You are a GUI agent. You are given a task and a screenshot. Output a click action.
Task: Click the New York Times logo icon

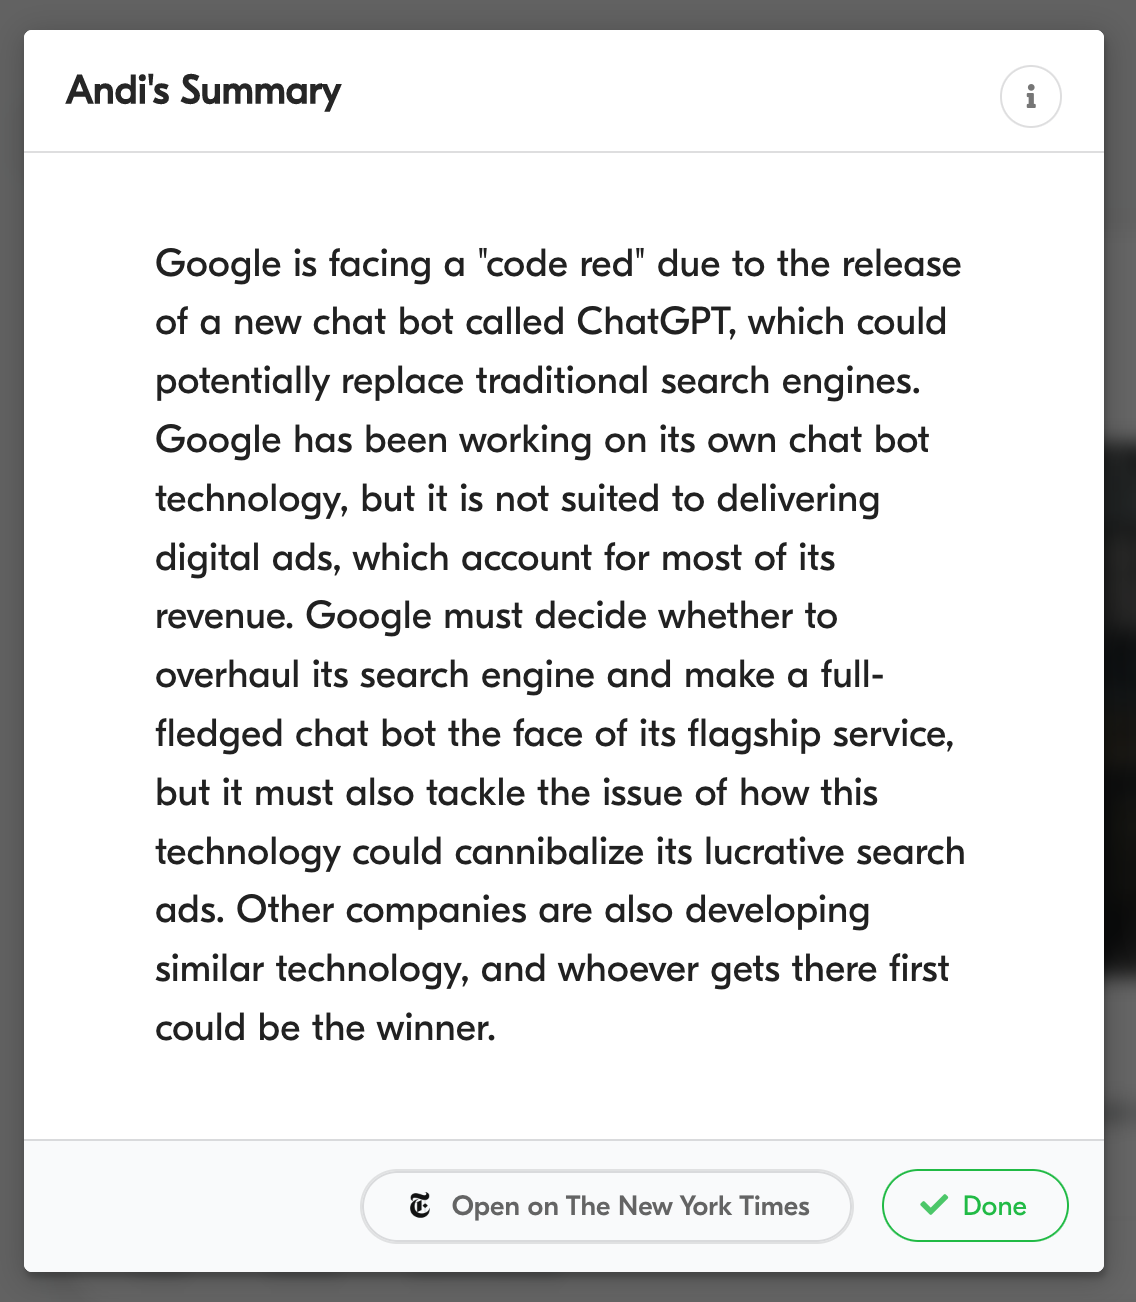click(420, 1206)
